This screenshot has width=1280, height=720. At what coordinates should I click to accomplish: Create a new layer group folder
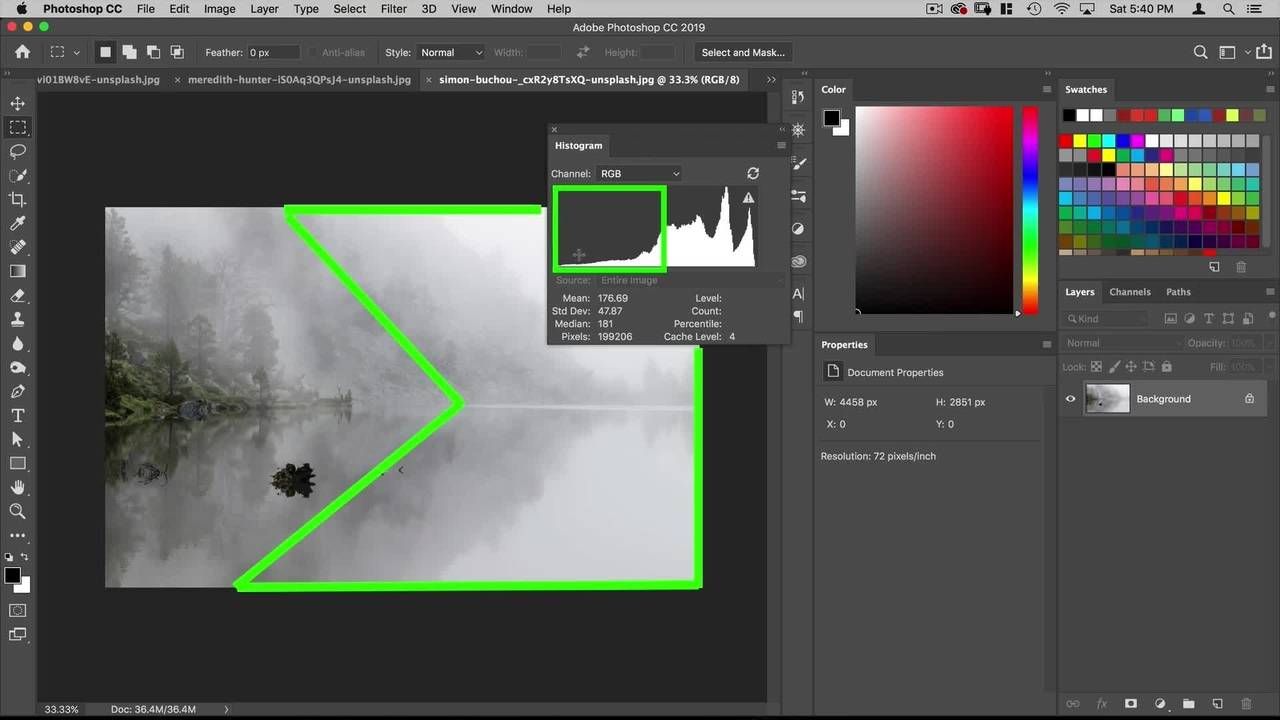1189,704
